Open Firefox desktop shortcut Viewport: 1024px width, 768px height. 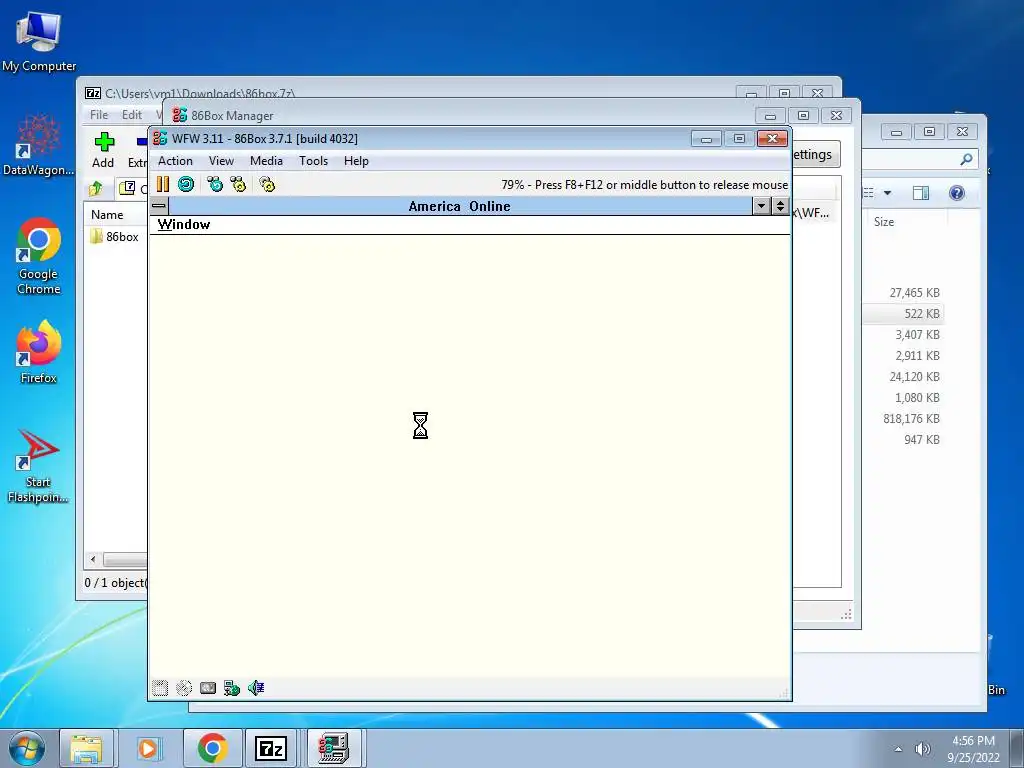[39, 353]
